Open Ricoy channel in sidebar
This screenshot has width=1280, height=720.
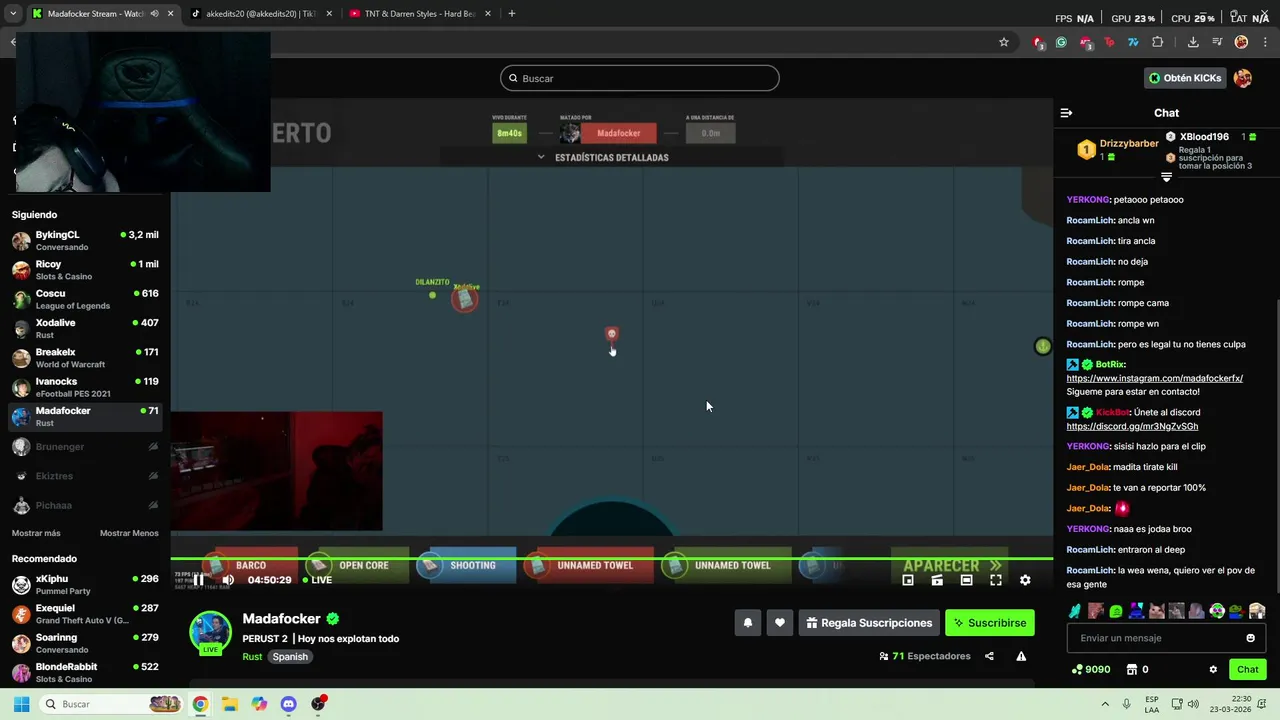[x=85, y=270]
